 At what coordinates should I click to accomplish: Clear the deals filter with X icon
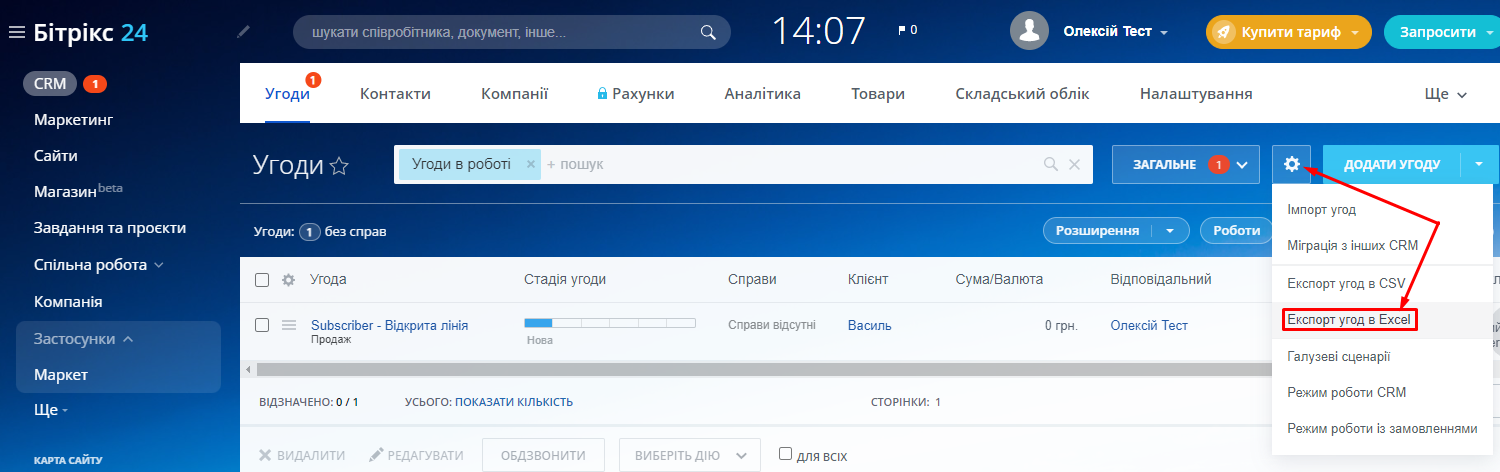1074,164
